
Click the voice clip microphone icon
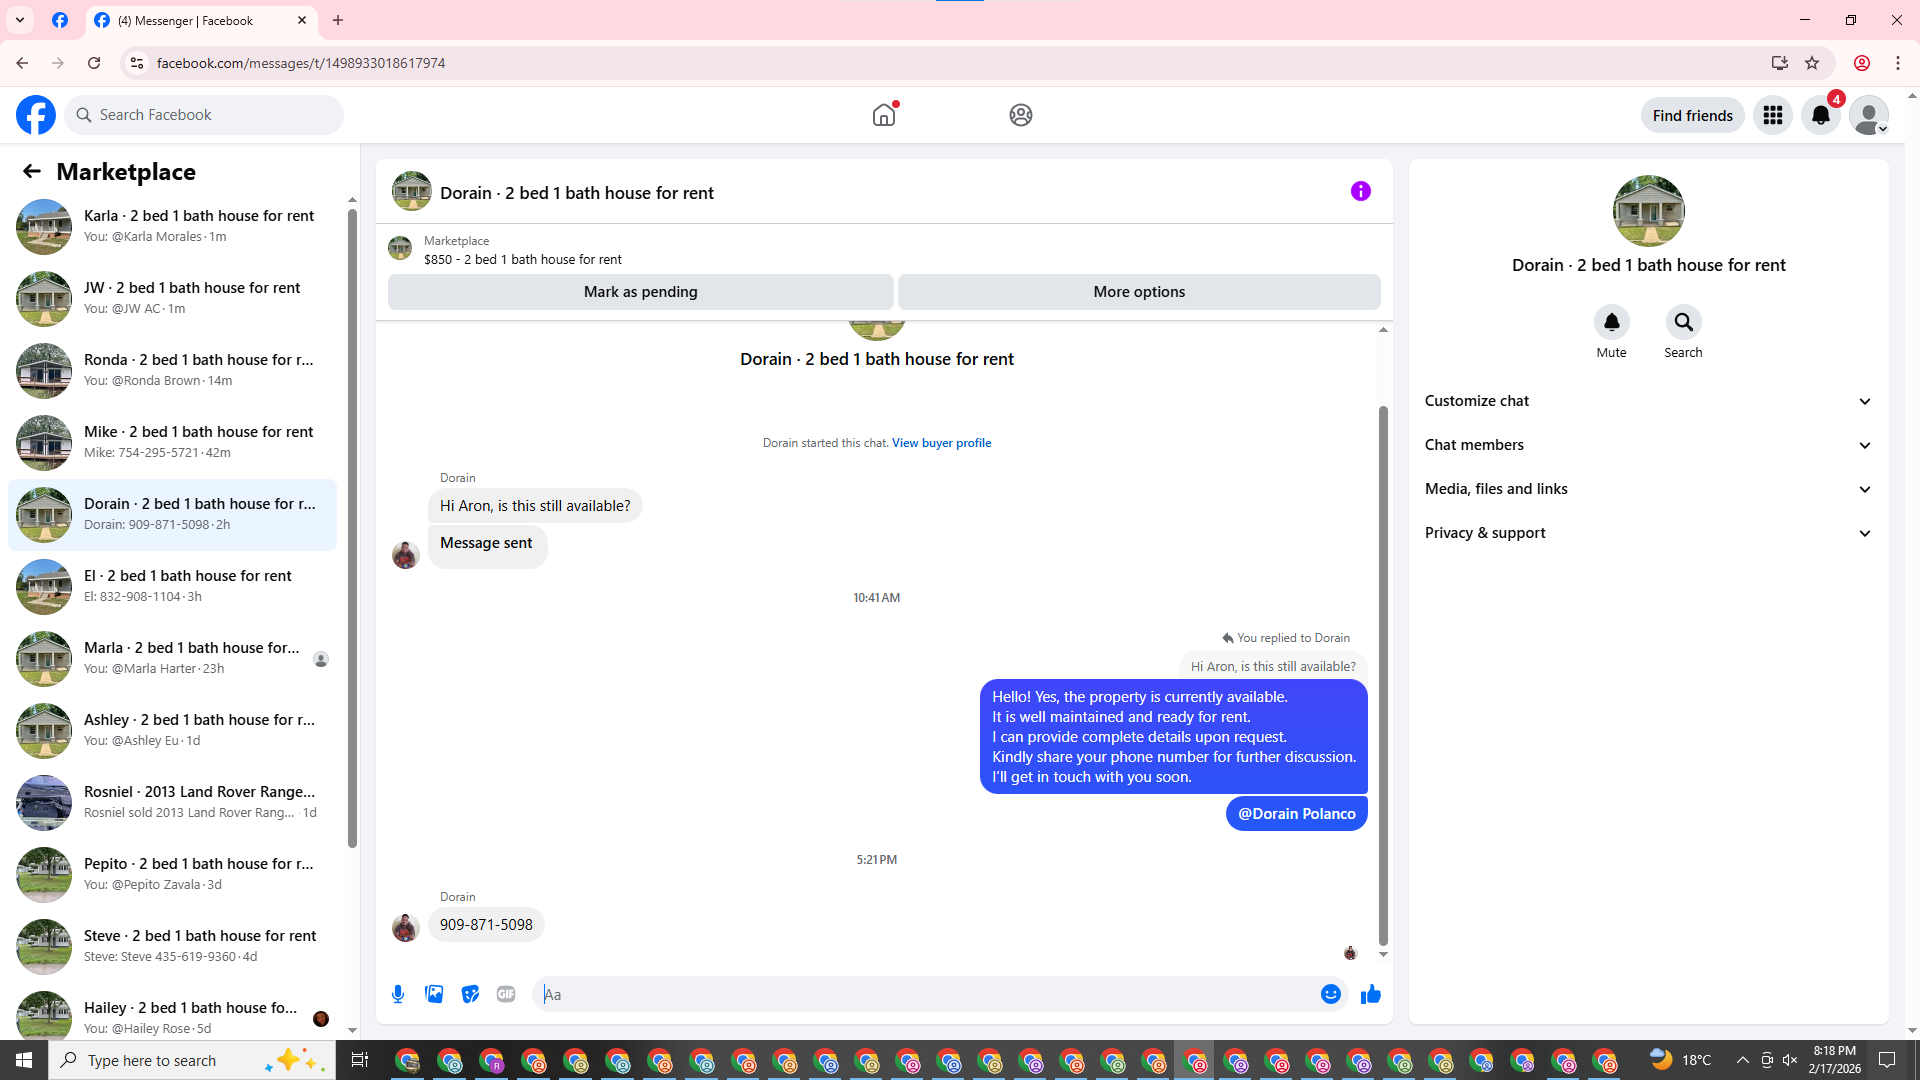[x=398, y=994]
